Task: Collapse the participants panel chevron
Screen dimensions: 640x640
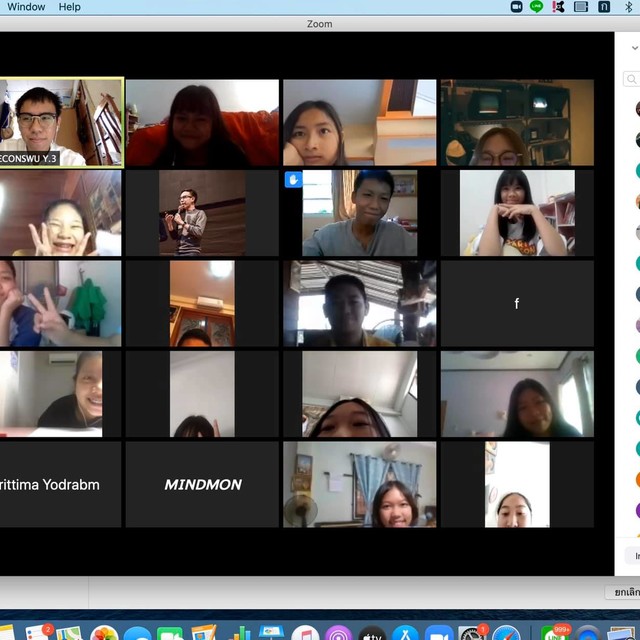Action: click(x=635, y=48)
